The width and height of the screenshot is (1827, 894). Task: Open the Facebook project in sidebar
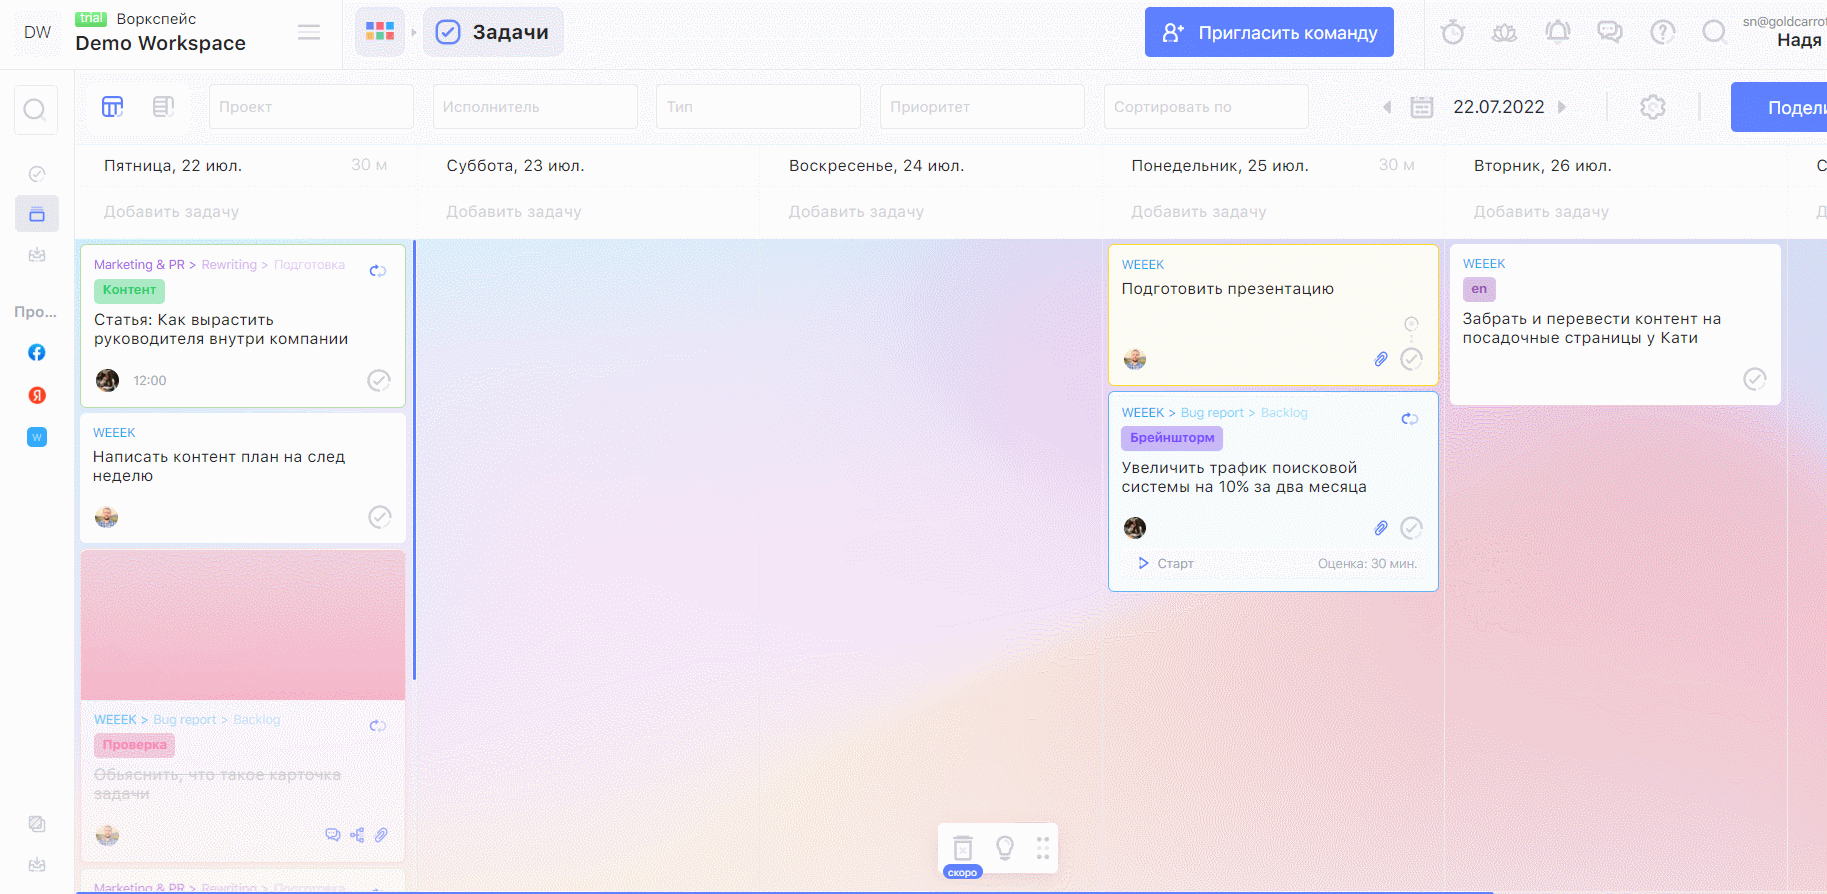point(37,352)
